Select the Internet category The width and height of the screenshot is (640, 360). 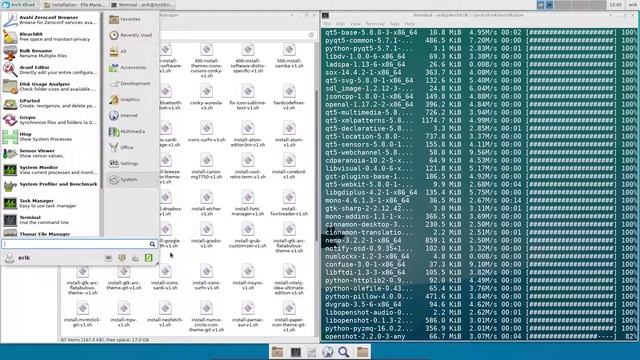pos(131,116)
